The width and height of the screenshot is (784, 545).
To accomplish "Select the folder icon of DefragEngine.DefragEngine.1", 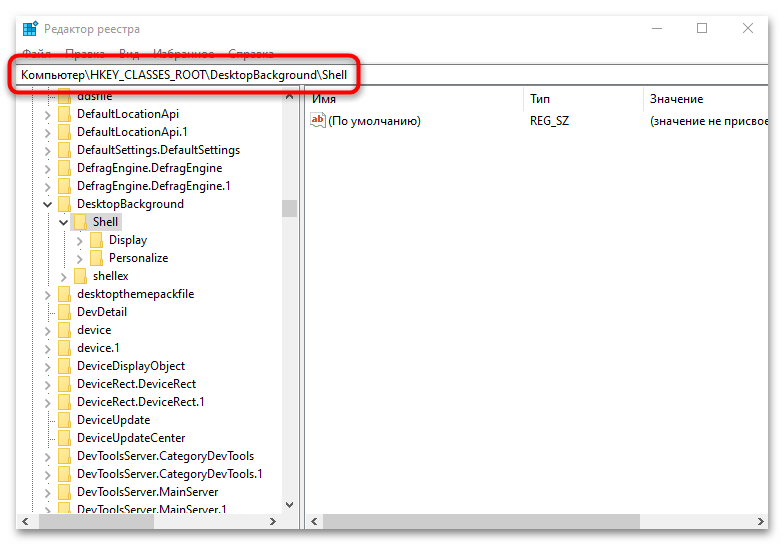I will click(64, 186).
